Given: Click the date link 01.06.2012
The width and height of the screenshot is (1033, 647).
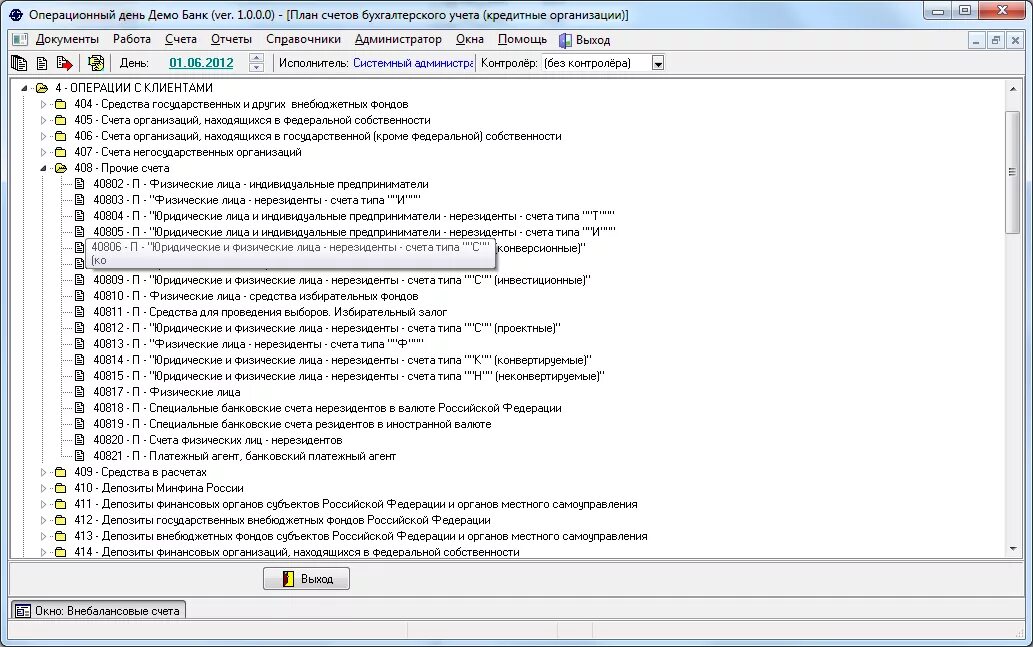Looking at the screenshot, I should [x=201, y=63].
